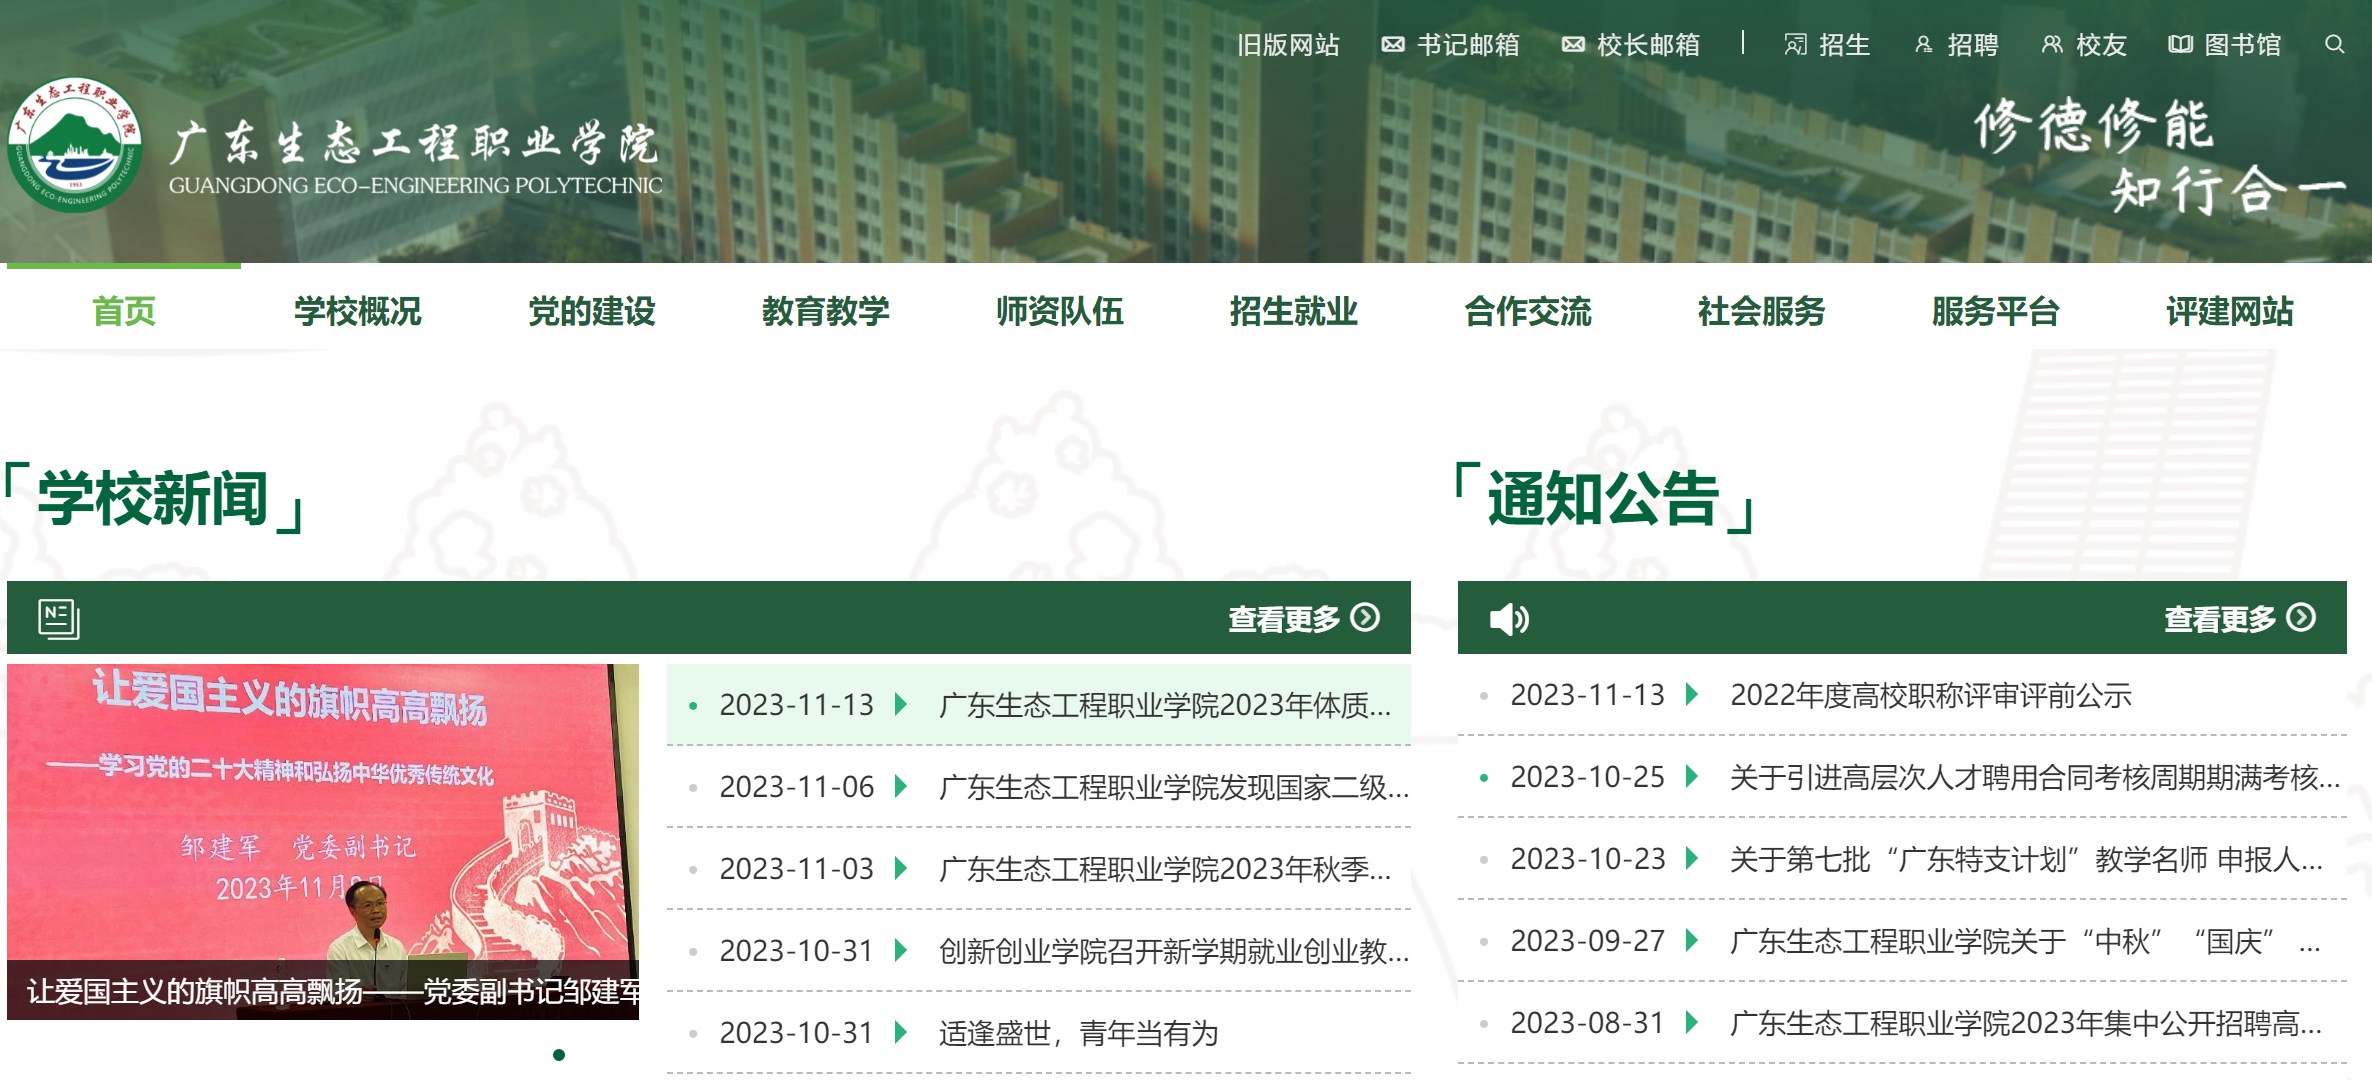Click the green triangle beside 2023-08-31 notice
Viewport: 2372px width, 1080px height.
point(1691,1022)
